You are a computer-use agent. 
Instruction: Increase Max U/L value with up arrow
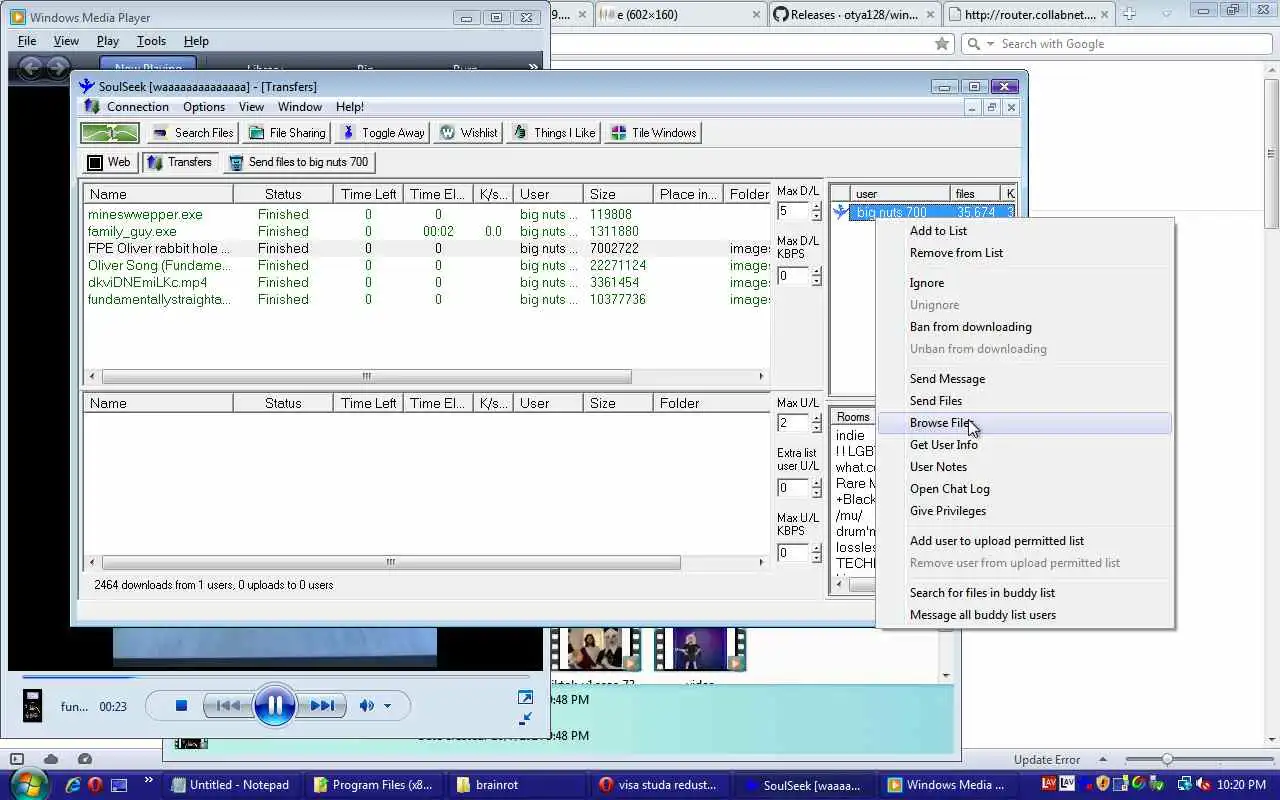tap(816, 419)
